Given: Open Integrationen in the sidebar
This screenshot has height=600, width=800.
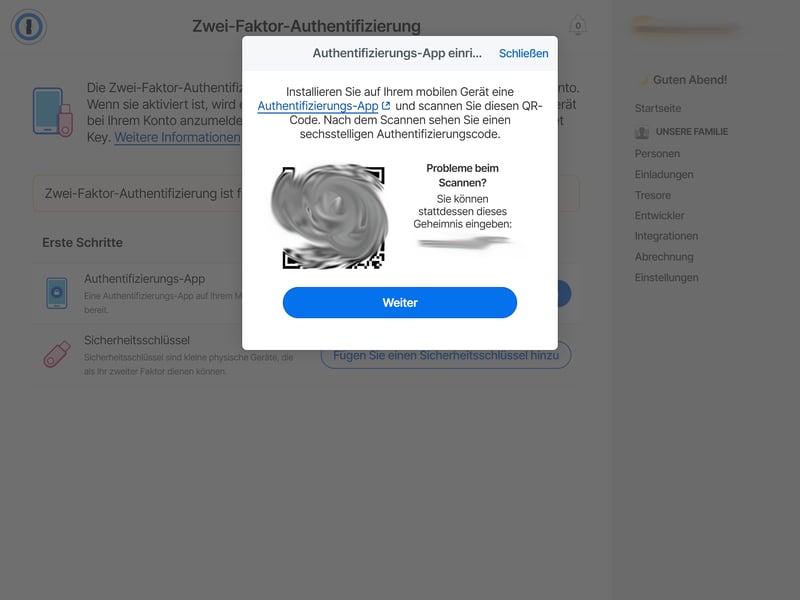Looking at the screenshot, I should (x=666, y=236).
